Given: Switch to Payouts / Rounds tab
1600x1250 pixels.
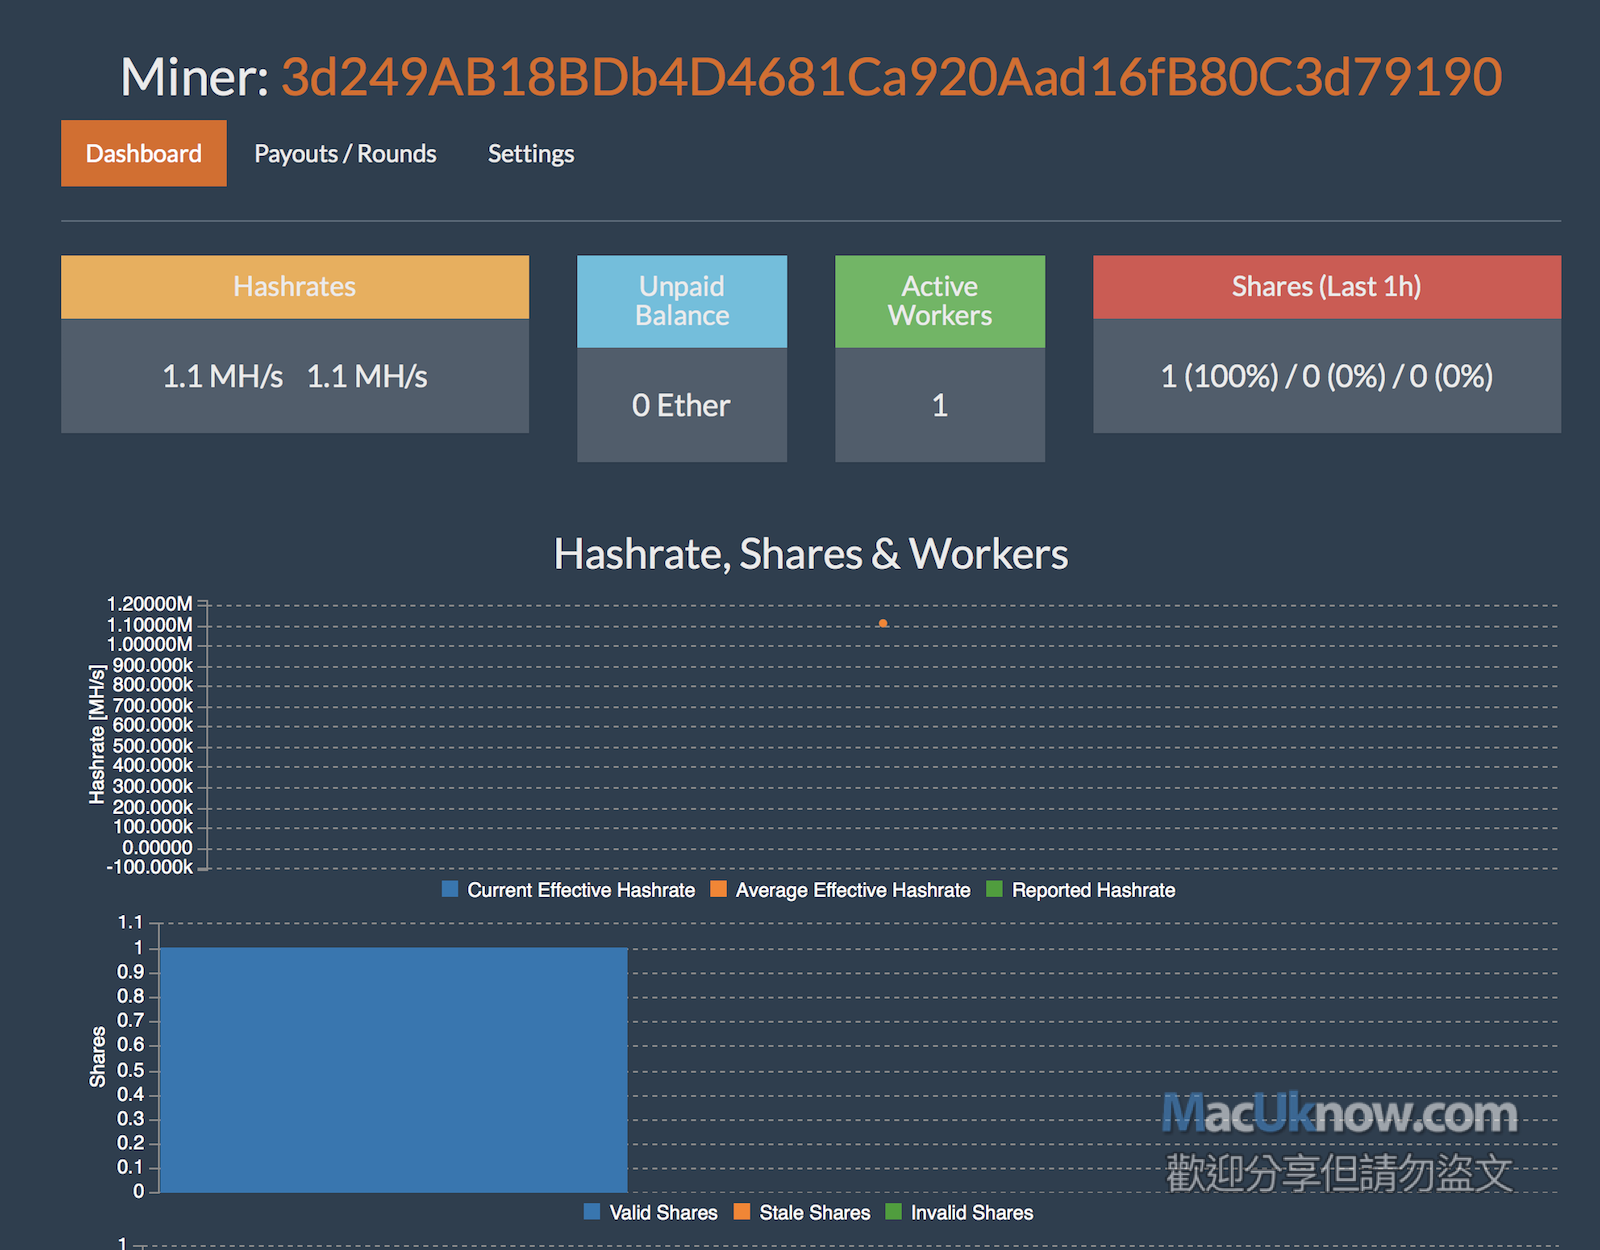Looking at the screenshot, I should pos(345,153).
